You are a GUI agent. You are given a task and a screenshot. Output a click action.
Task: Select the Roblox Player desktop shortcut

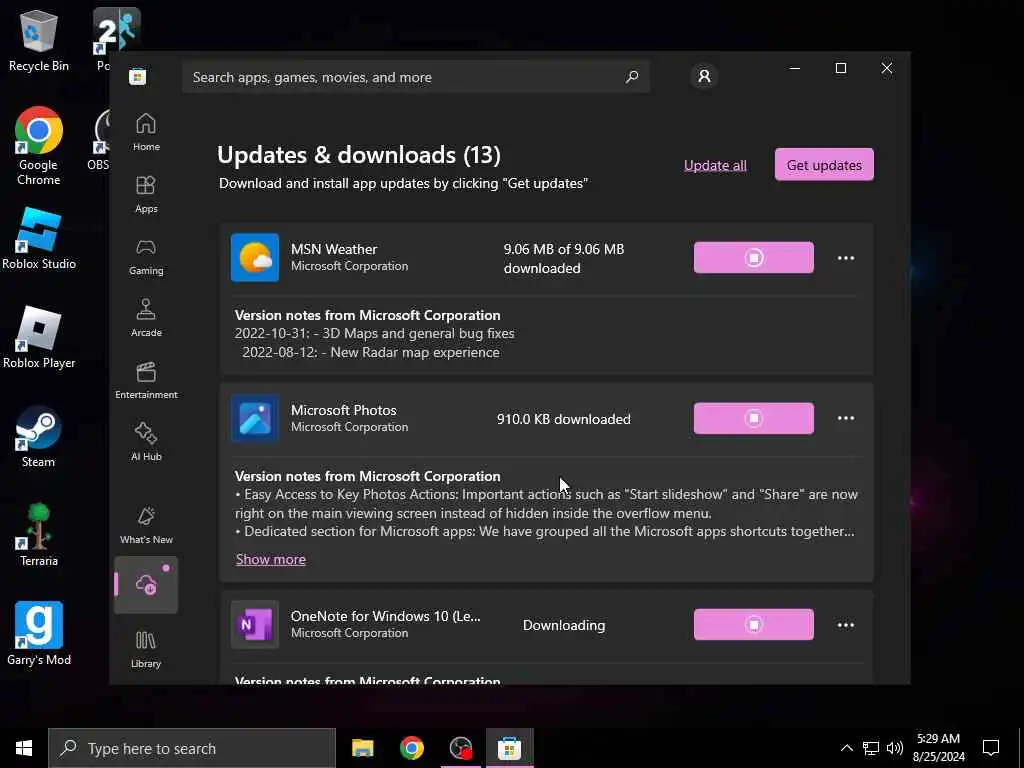[x=39, y=338]
